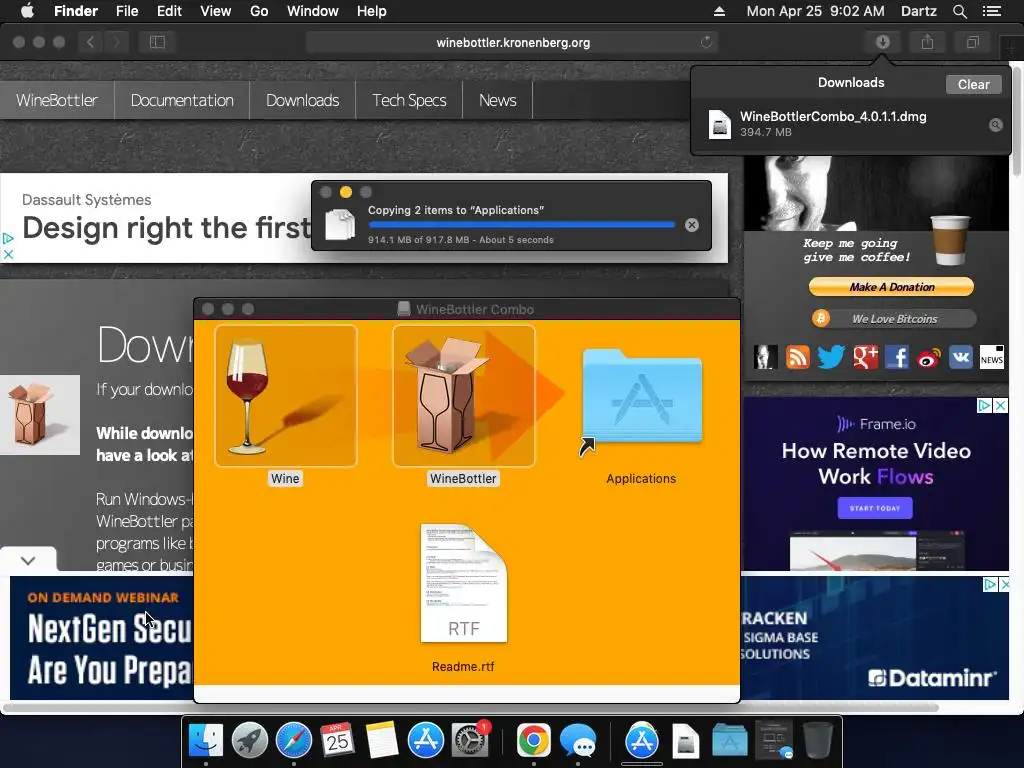Open the Help menu
The image size is (1024, 768).
[372, 11]
